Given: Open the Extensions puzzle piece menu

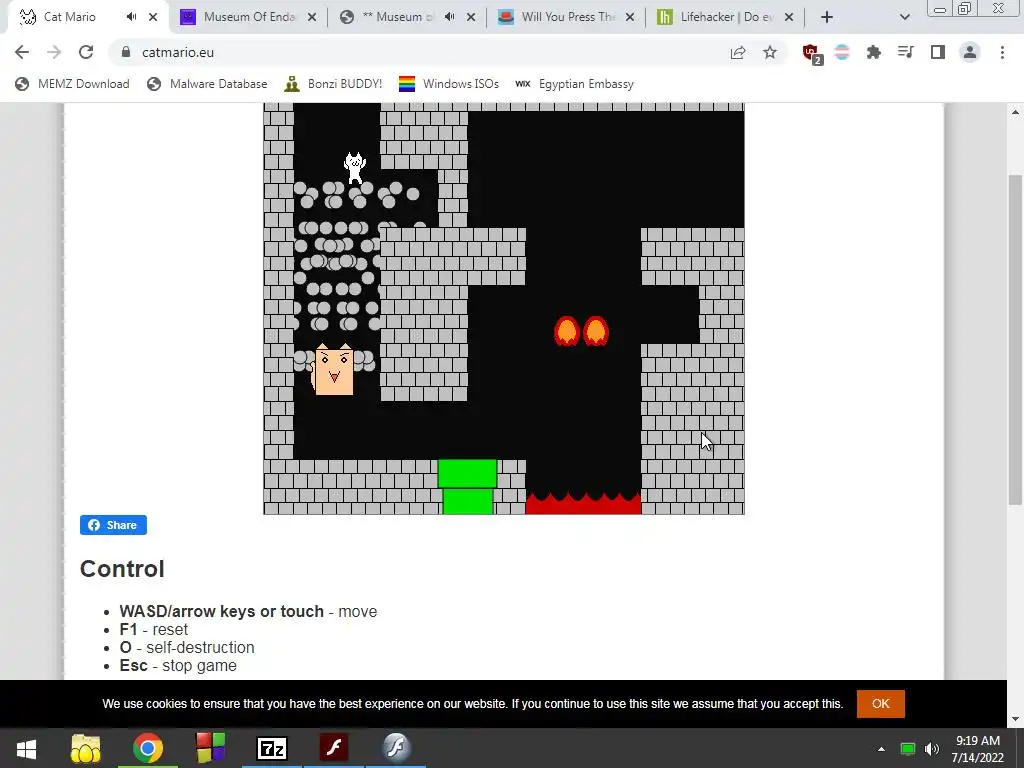Looking at the screenshot, I should [x=873, y=52].
